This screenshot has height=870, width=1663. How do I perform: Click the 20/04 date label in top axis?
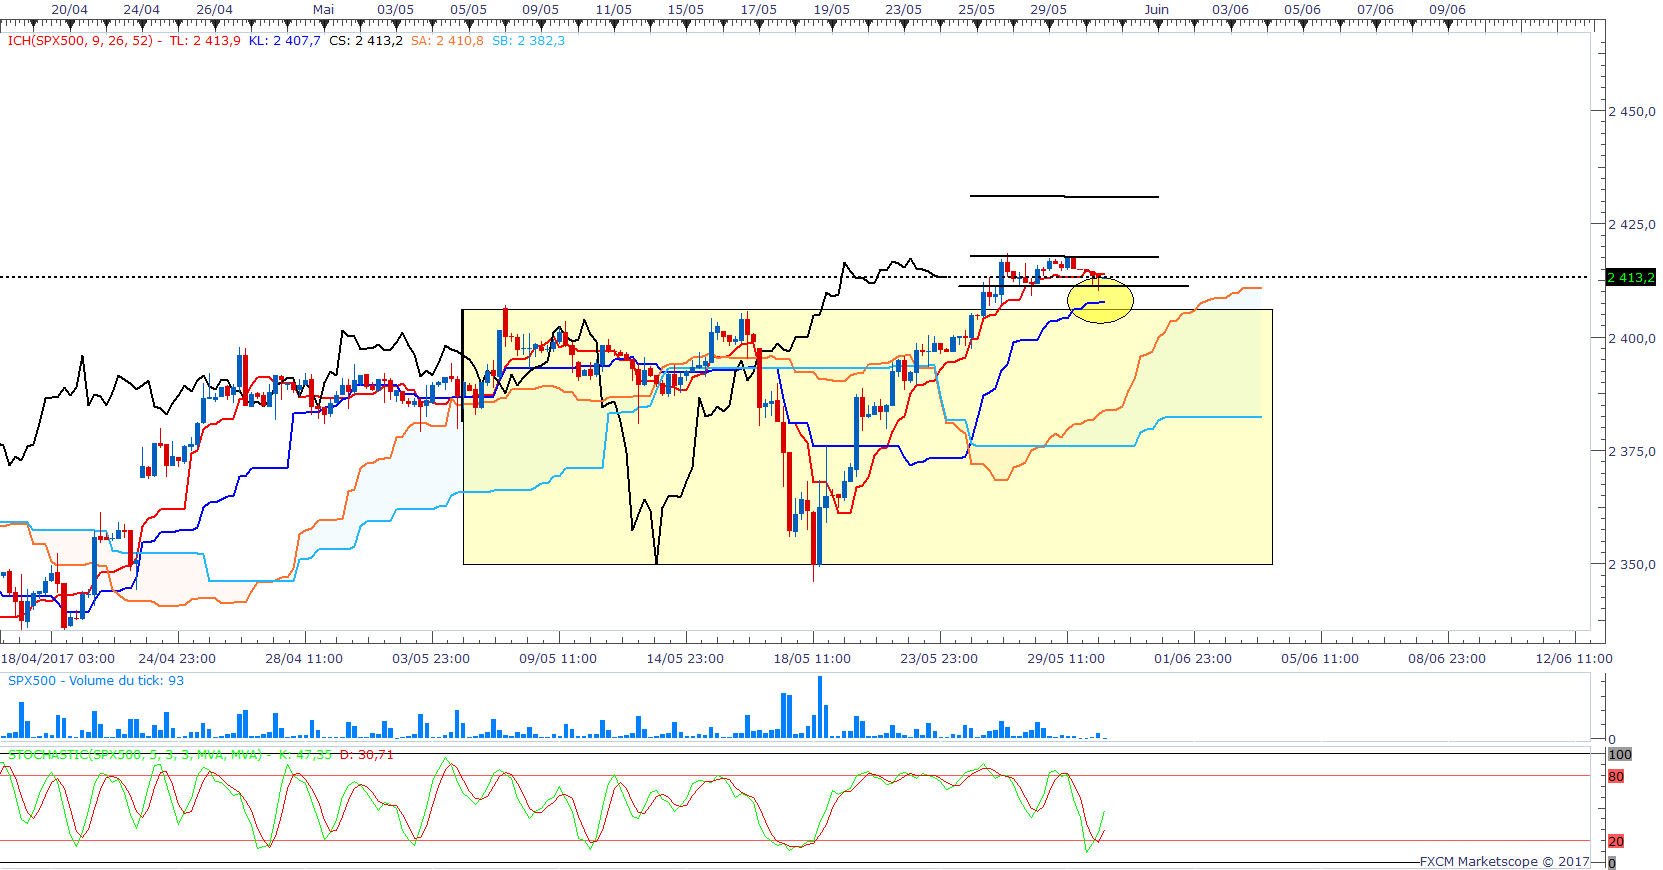[x=69, y=10]
